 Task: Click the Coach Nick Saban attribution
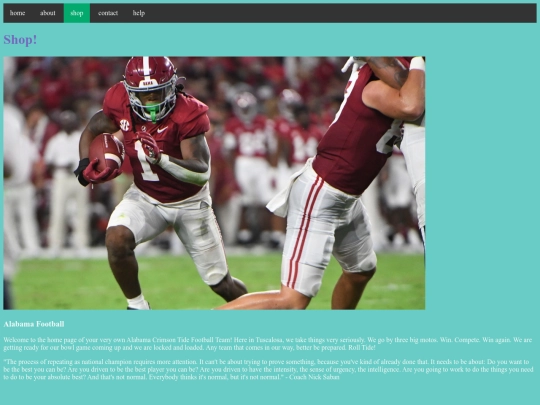(314, 377)
